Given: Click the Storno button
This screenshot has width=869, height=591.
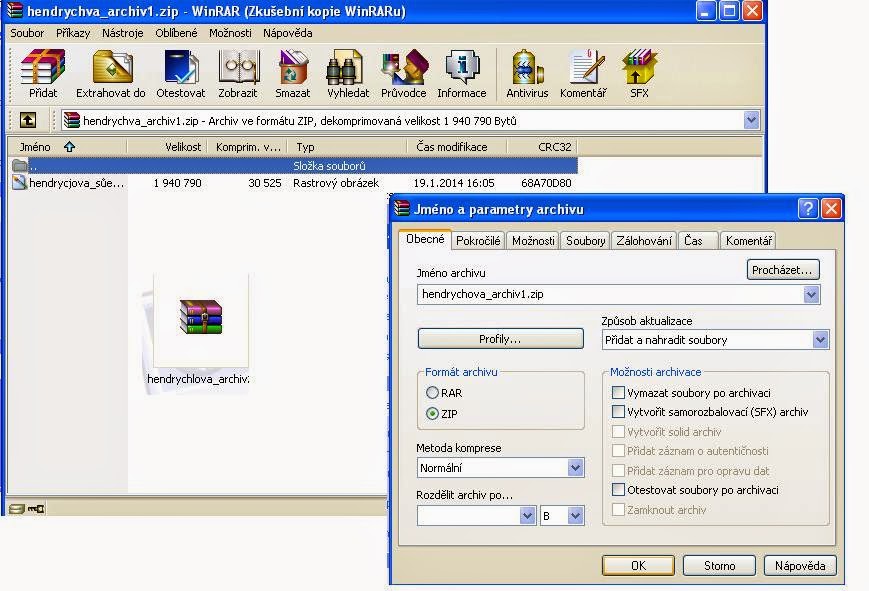Looking at the screenshot, I should pyautogui.click(x=719, y=565).
